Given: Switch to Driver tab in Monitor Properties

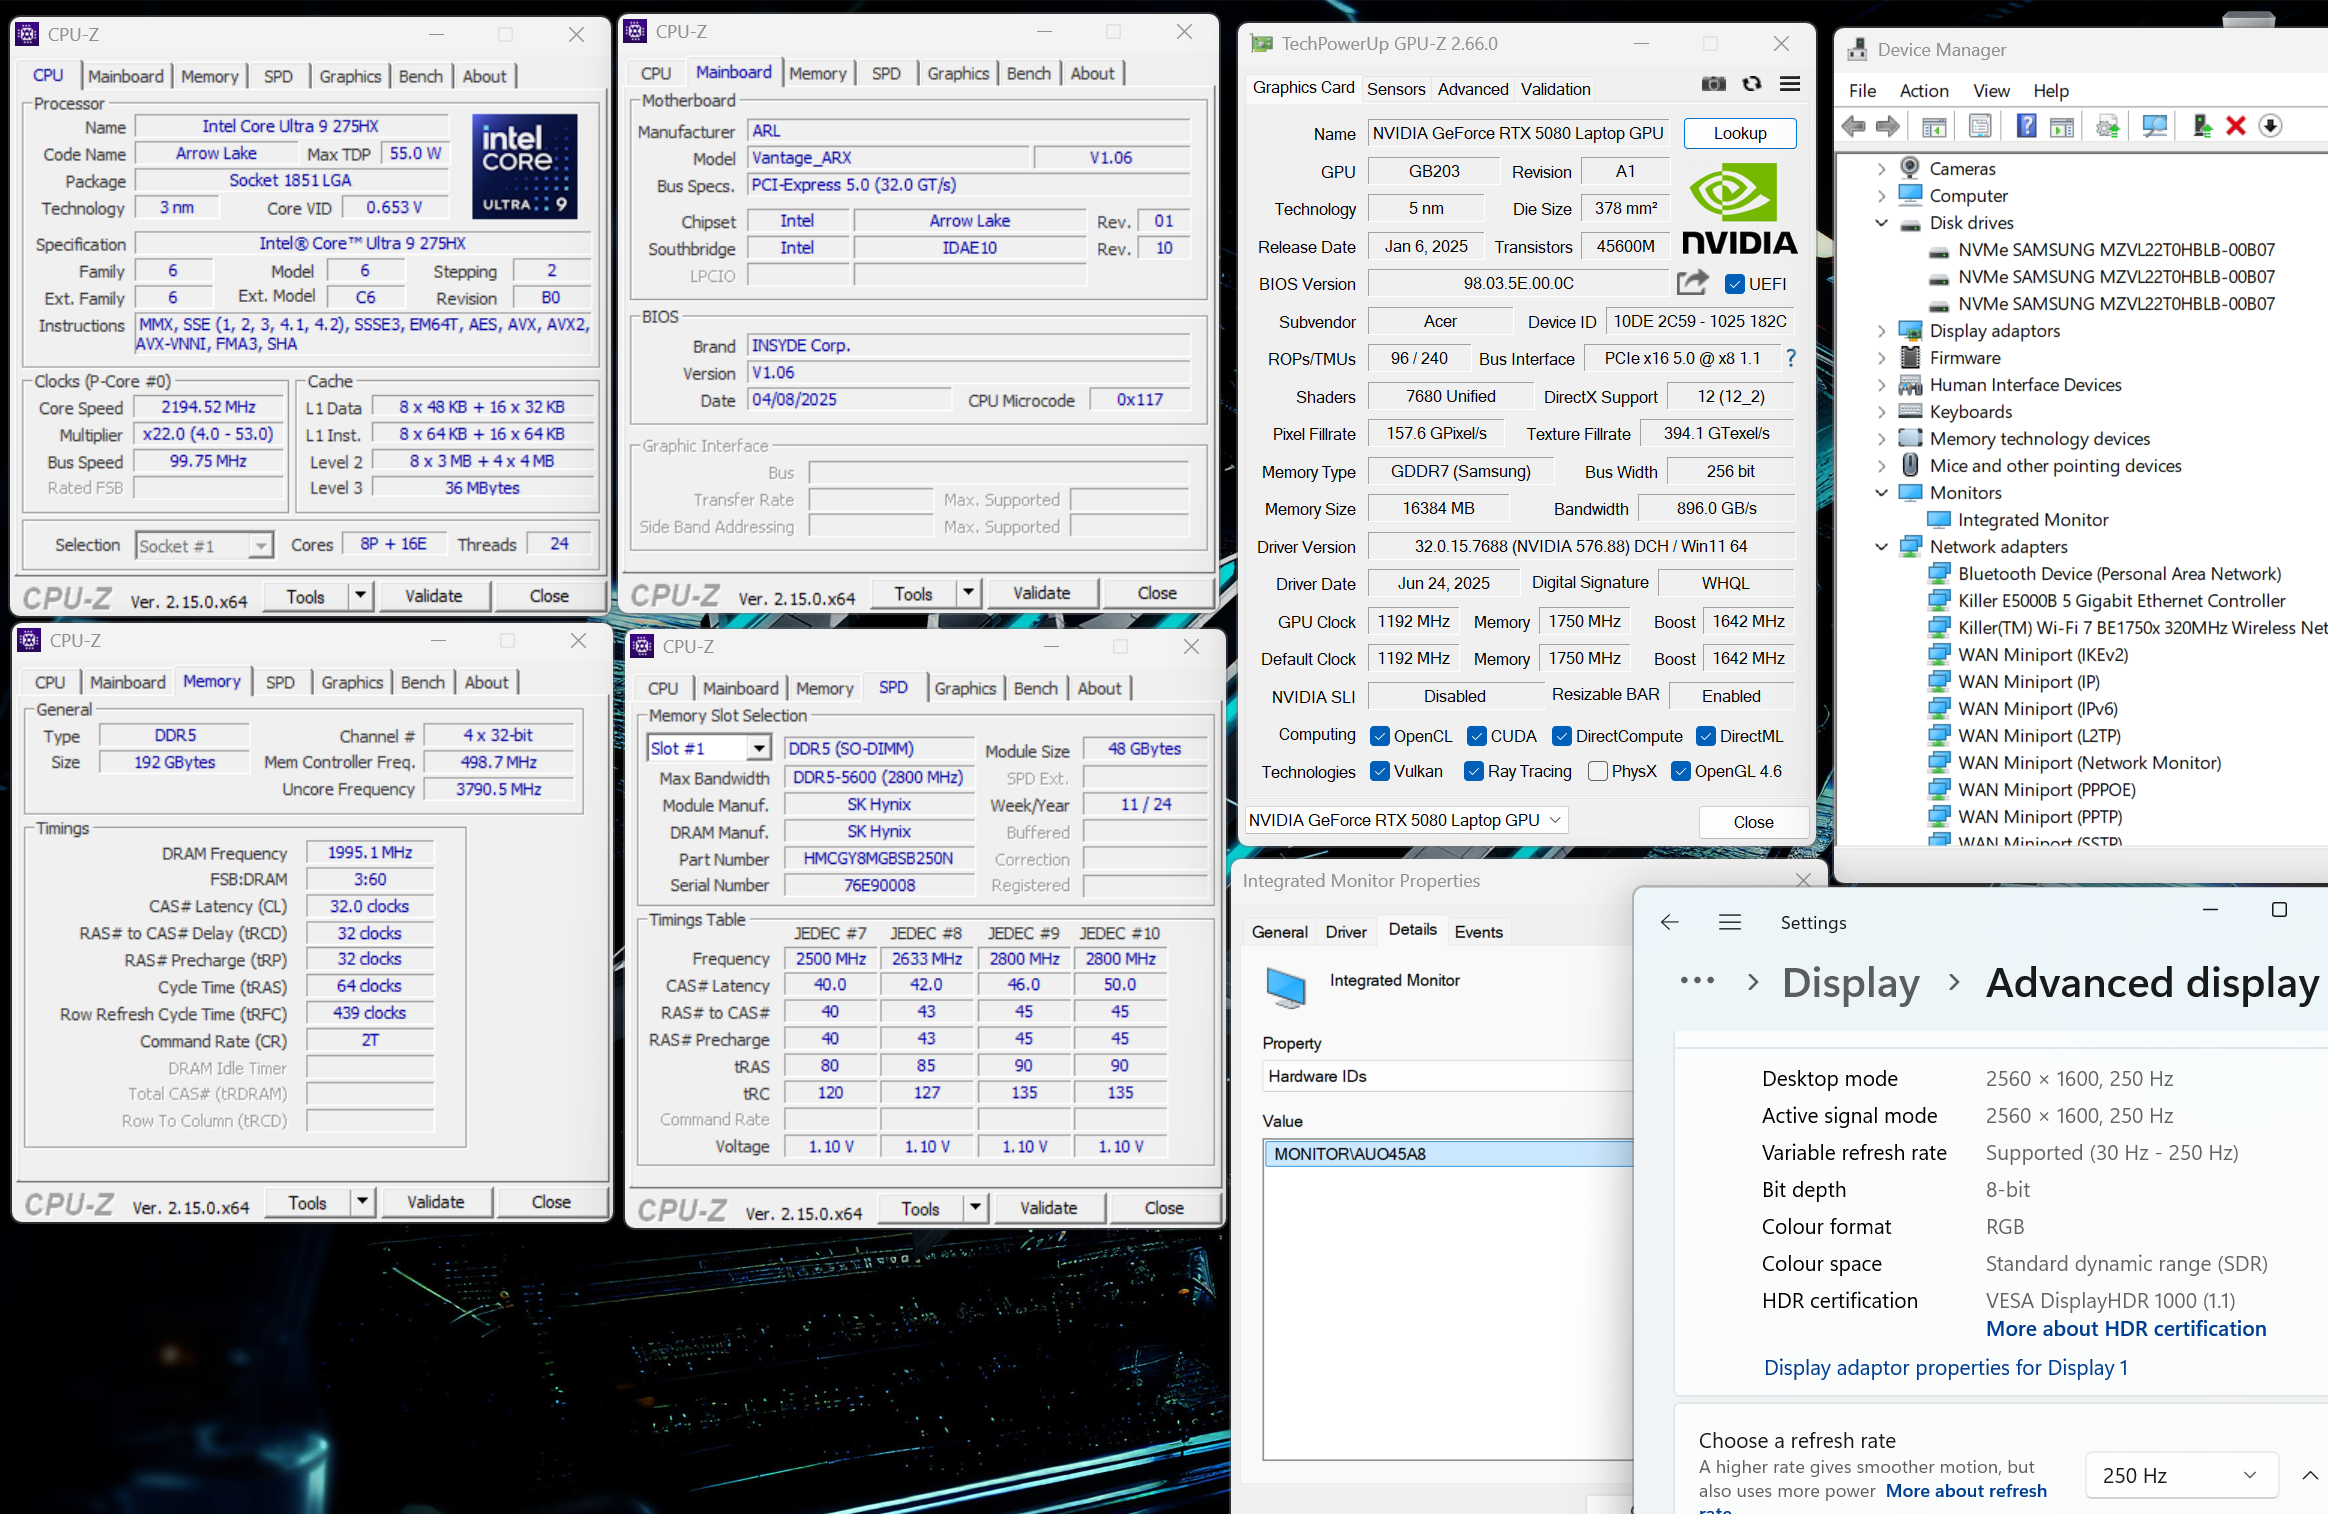Looking at the screenshot, I should 1346,932.
